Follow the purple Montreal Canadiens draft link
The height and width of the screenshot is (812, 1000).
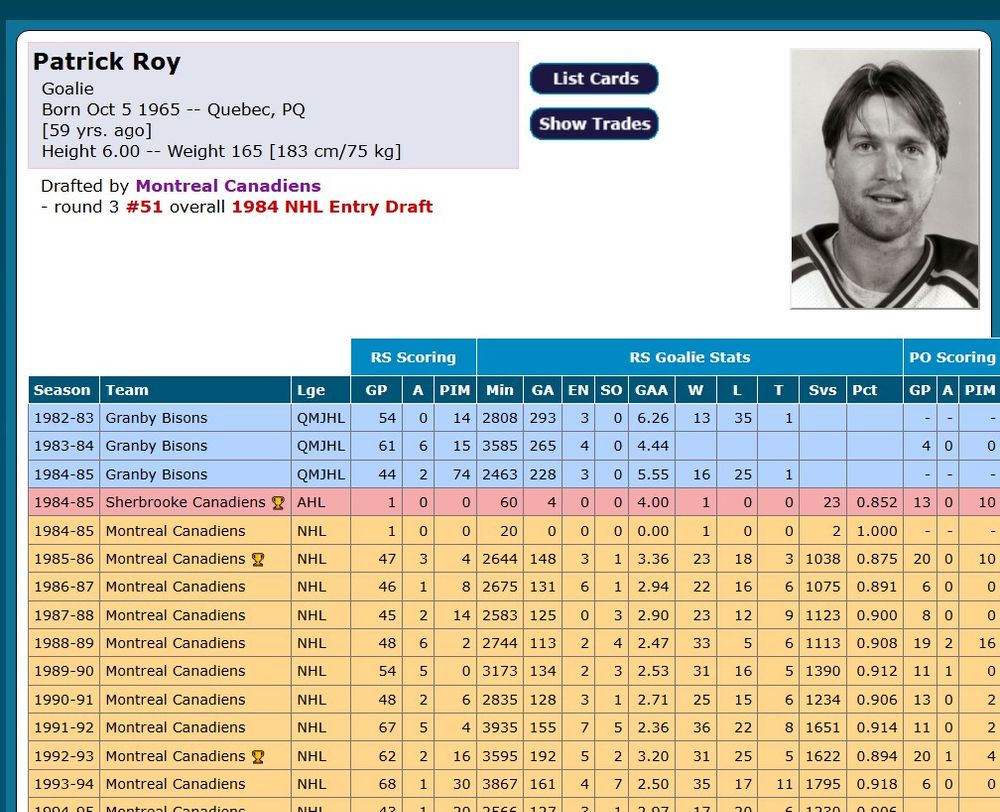228,186
